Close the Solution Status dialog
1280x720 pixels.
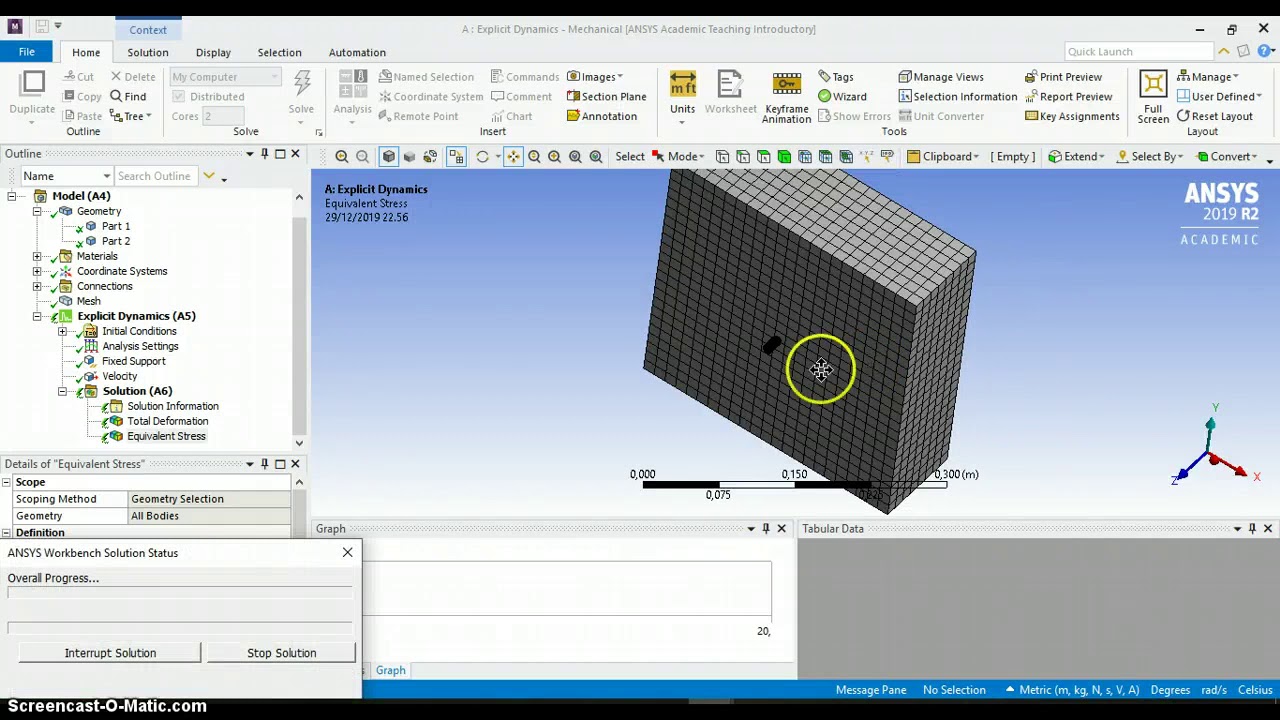click(x=347, y=553)
